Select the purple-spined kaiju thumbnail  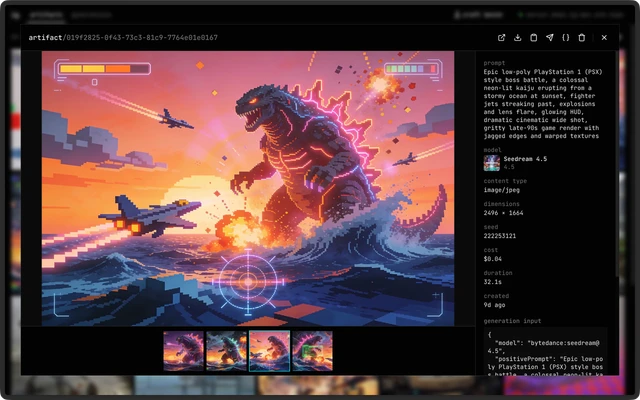184,351
